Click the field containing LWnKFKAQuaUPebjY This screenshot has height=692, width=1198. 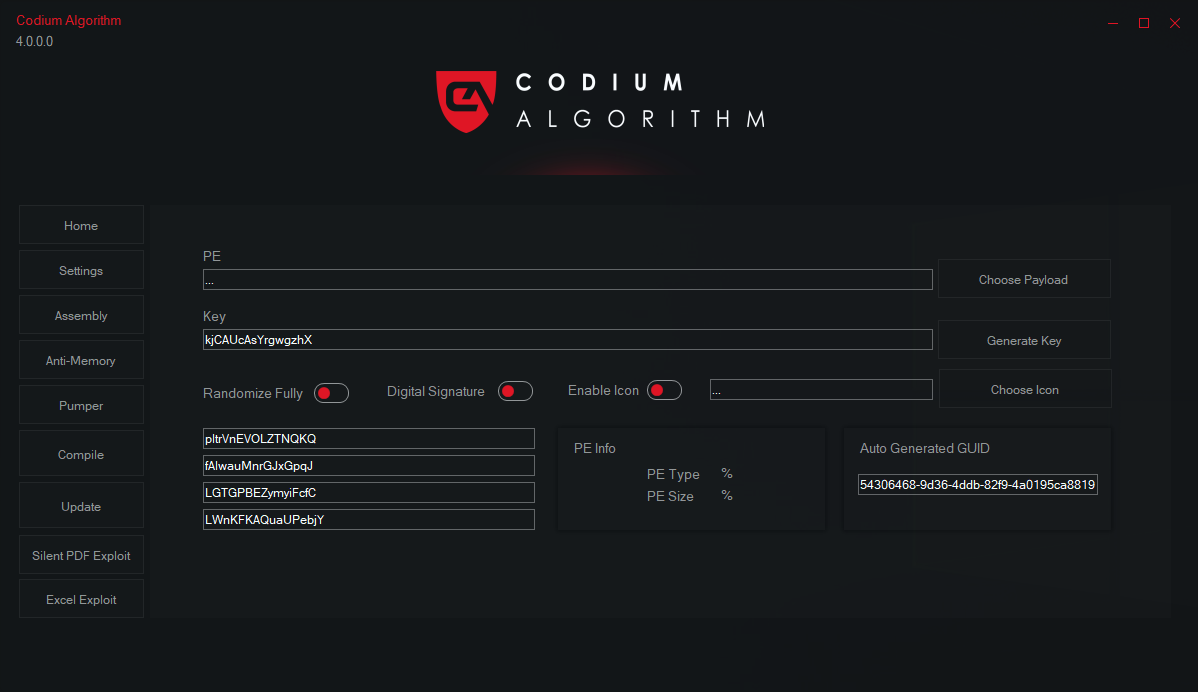(368, 519)
